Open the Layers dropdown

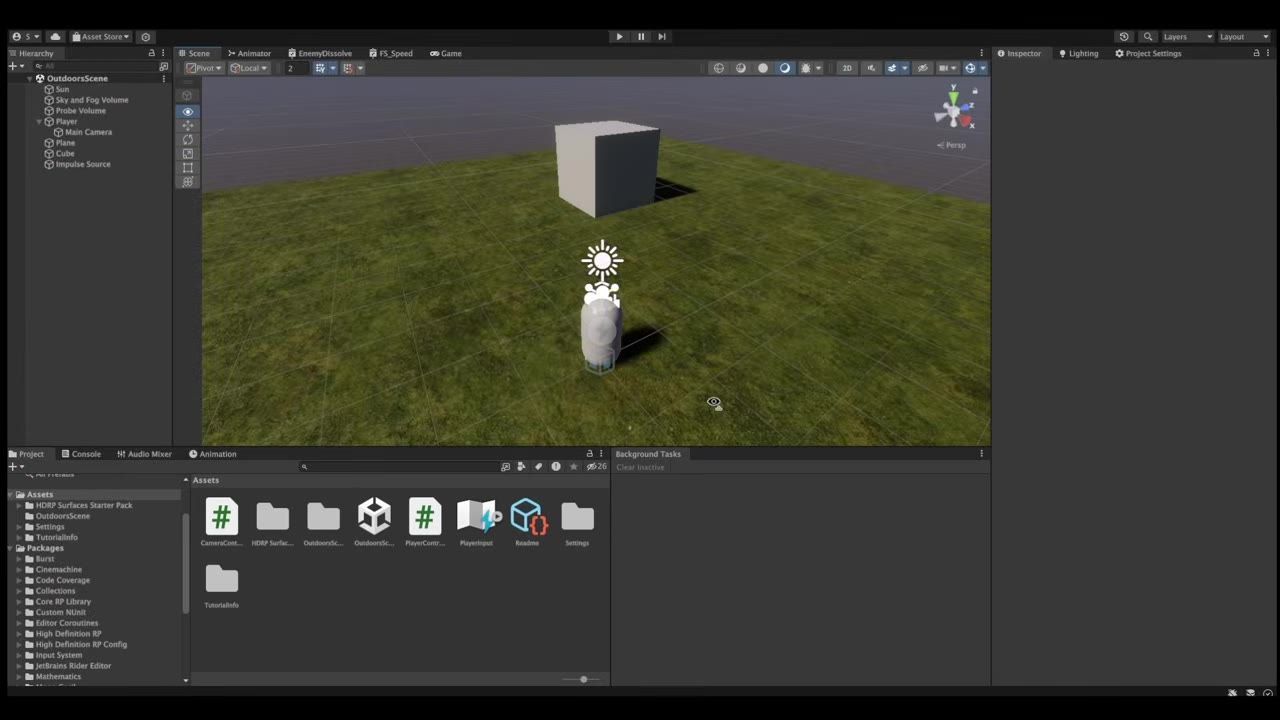coord(1188,37)
